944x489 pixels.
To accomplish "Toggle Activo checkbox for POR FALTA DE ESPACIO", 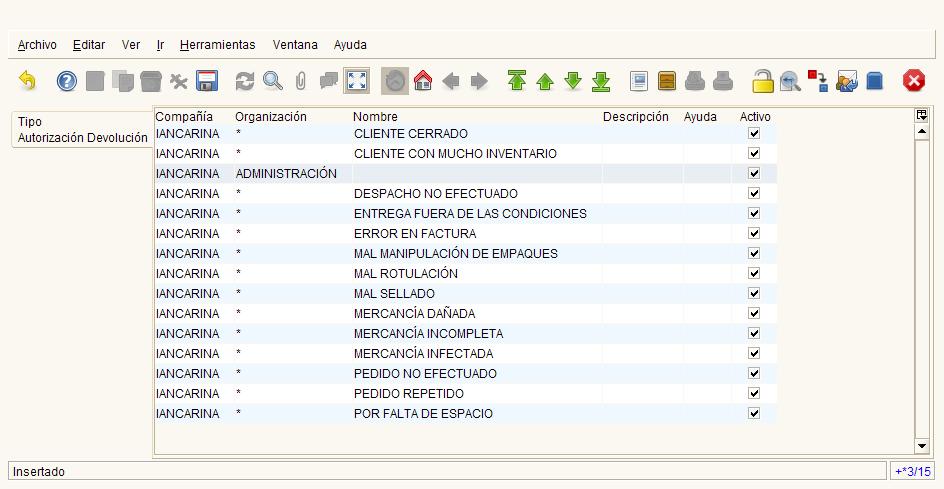I will point(754,413).
